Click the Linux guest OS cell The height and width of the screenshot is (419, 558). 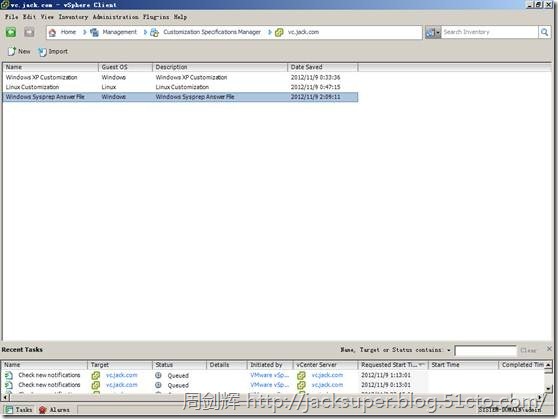tap(109, 87)
